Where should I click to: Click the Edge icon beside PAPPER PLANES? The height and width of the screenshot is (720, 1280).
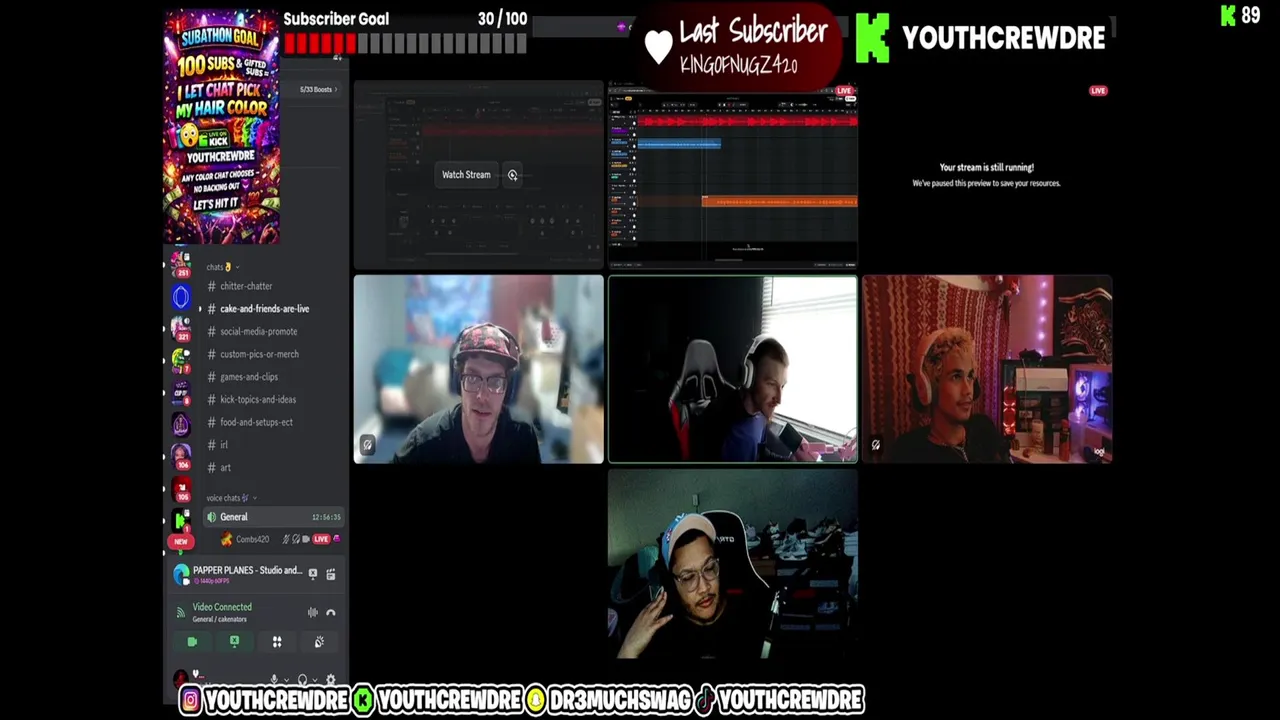pos(181,574)
